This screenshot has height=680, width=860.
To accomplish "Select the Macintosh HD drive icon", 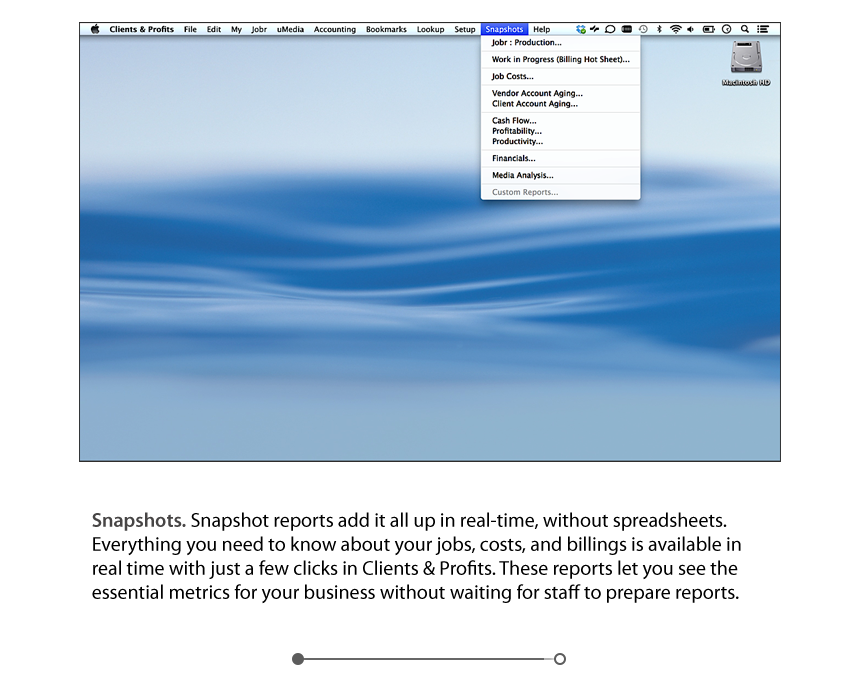I will pyautogui.click(x=746, y=58).
